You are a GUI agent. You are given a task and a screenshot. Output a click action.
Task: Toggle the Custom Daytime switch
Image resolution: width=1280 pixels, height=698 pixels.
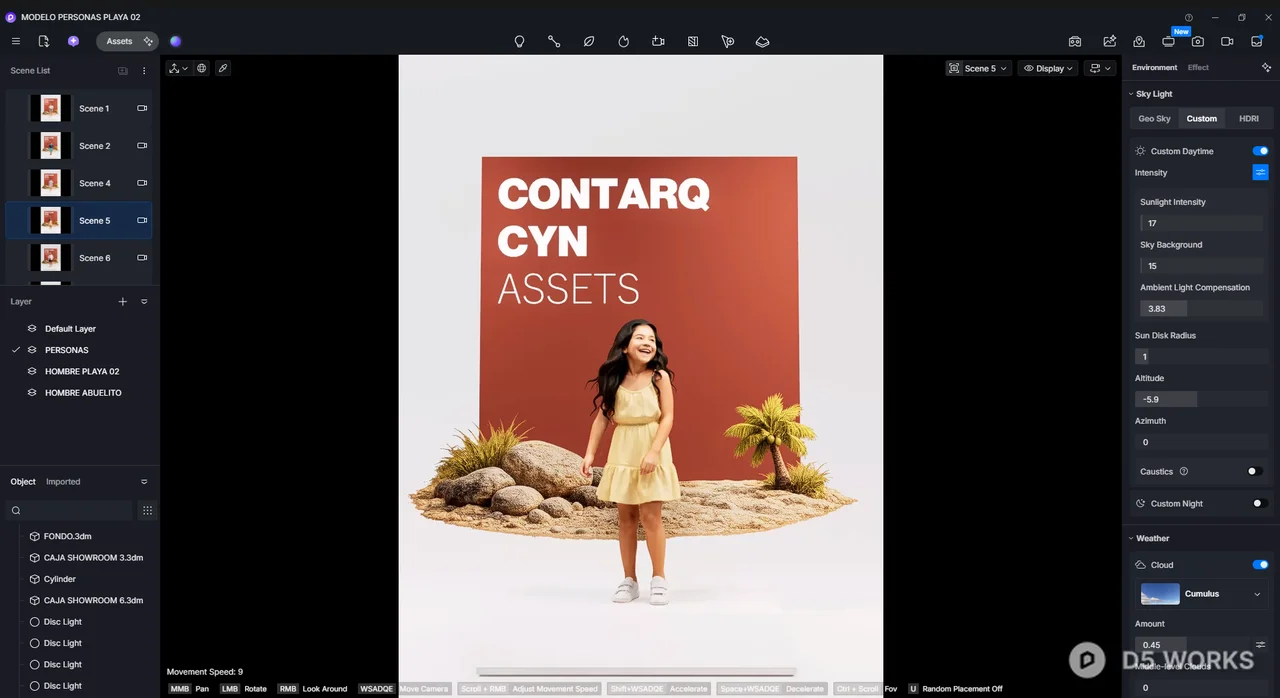click(x=1260, y=151)
